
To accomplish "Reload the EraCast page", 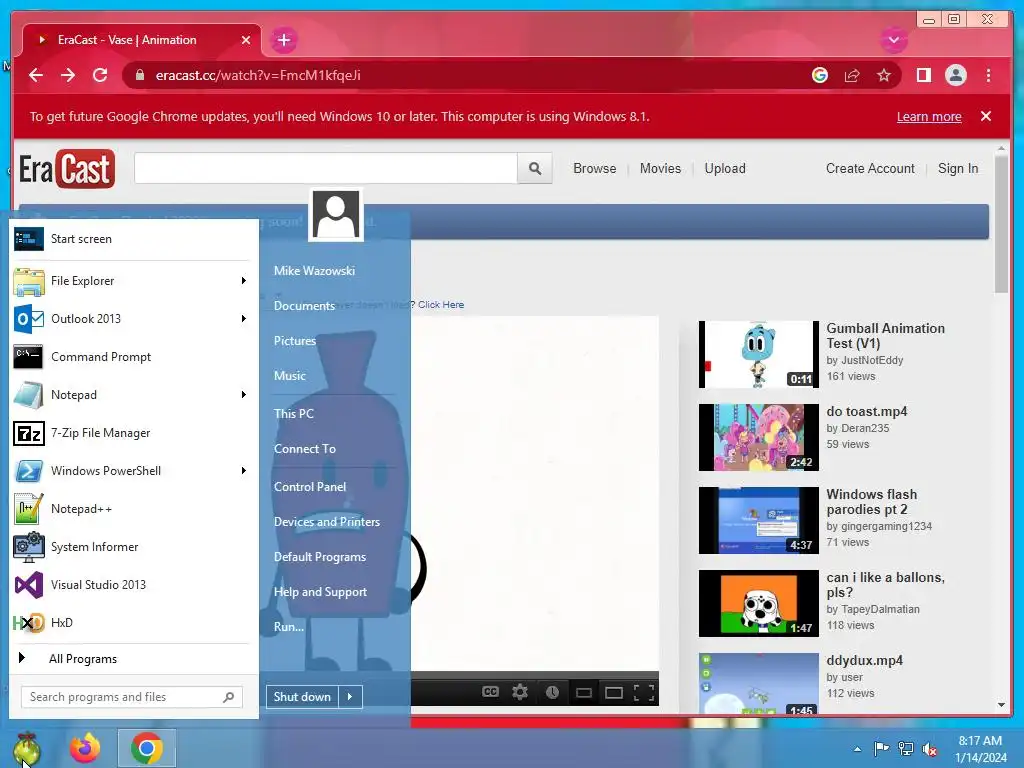I will (x=100, y=75).
